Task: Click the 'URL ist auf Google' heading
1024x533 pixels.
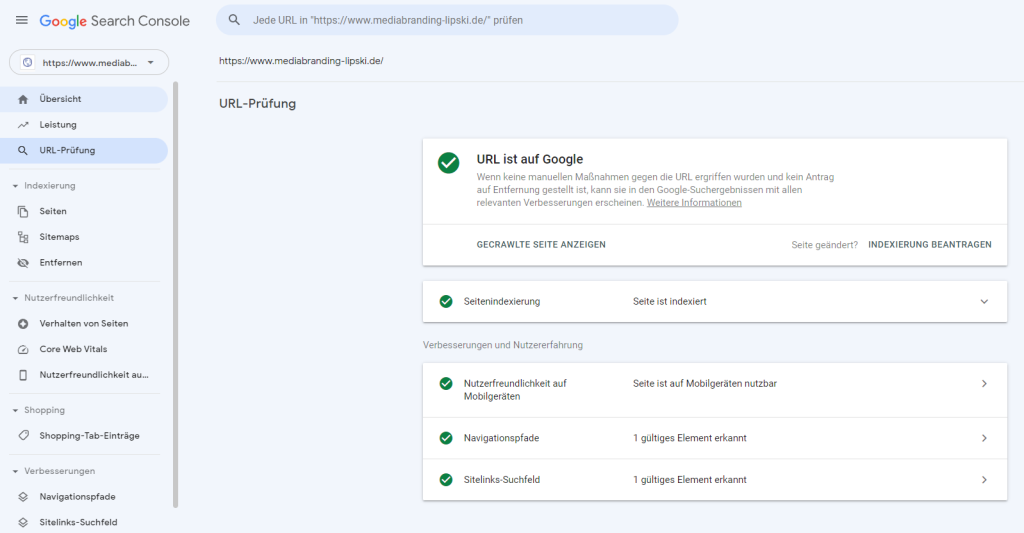Action: point(530,159)
